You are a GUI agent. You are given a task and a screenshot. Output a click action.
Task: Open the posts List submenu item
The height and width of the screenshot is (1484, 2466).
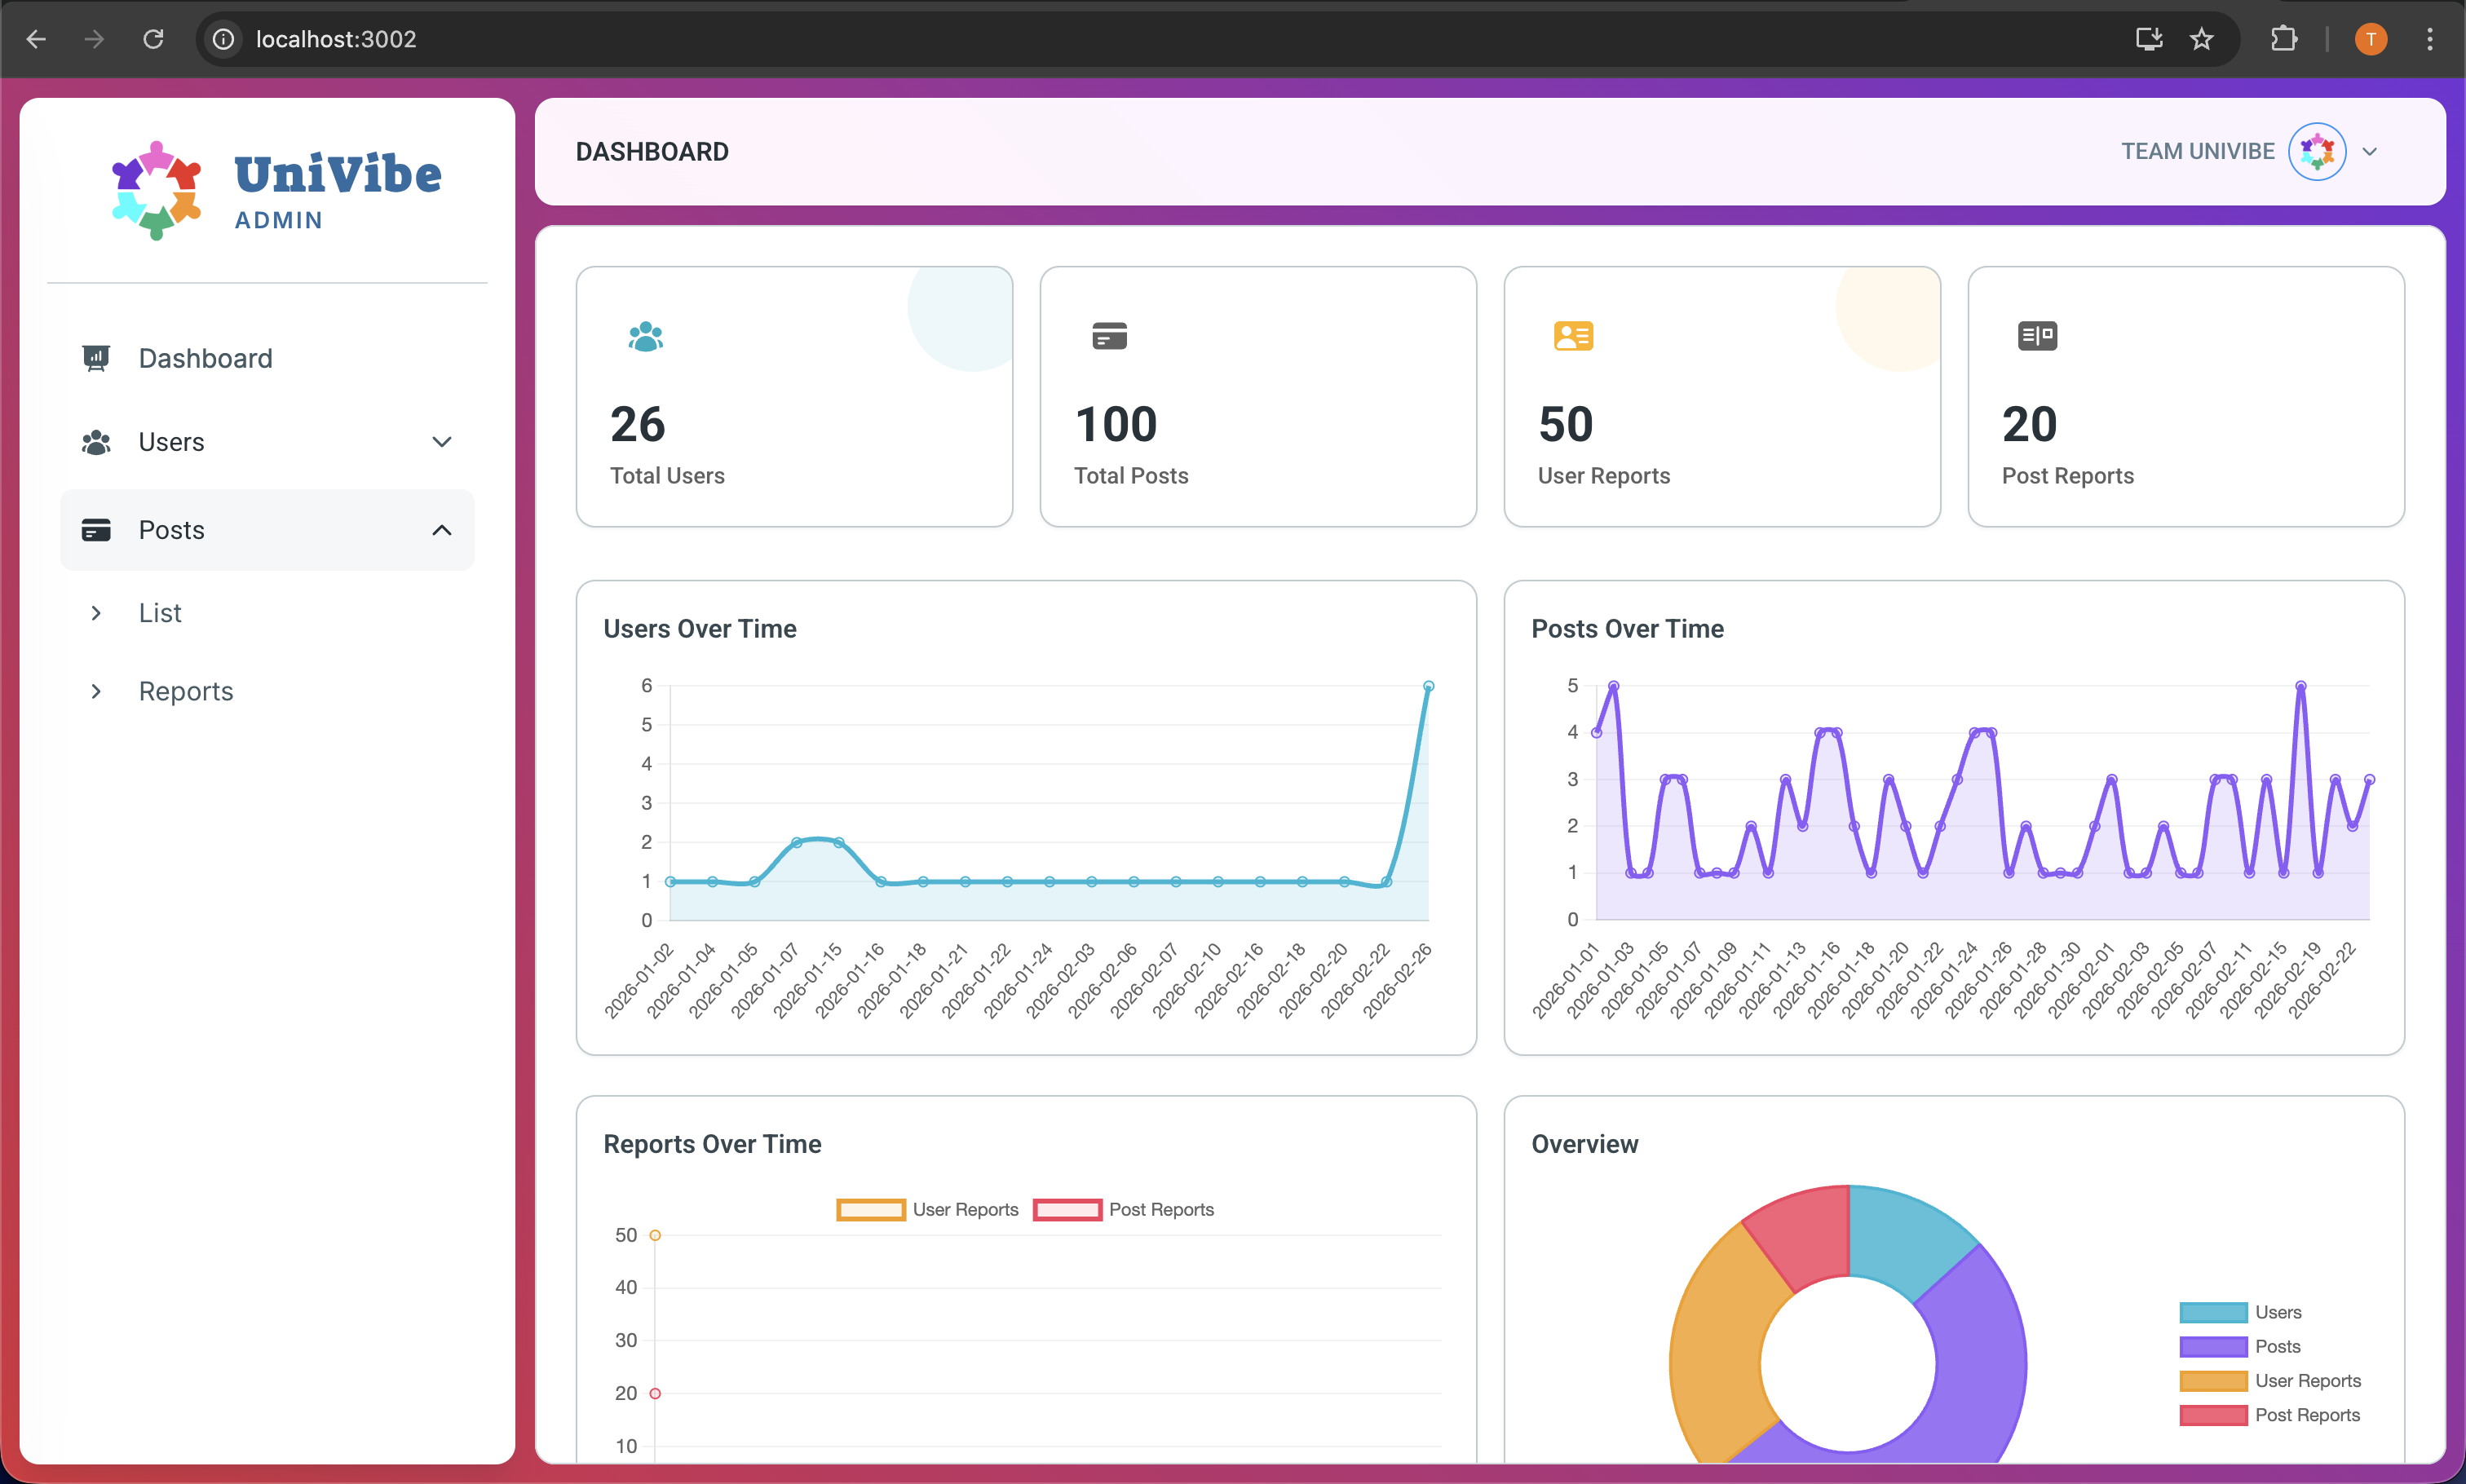(x=267, y=613)
